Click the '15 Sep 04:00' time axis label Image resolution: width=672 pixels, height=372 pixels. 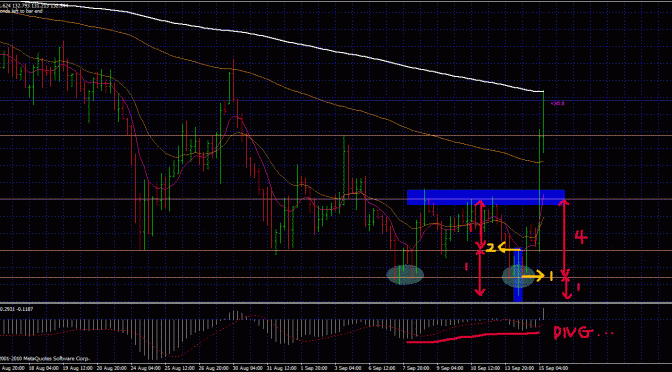[554, 368]
